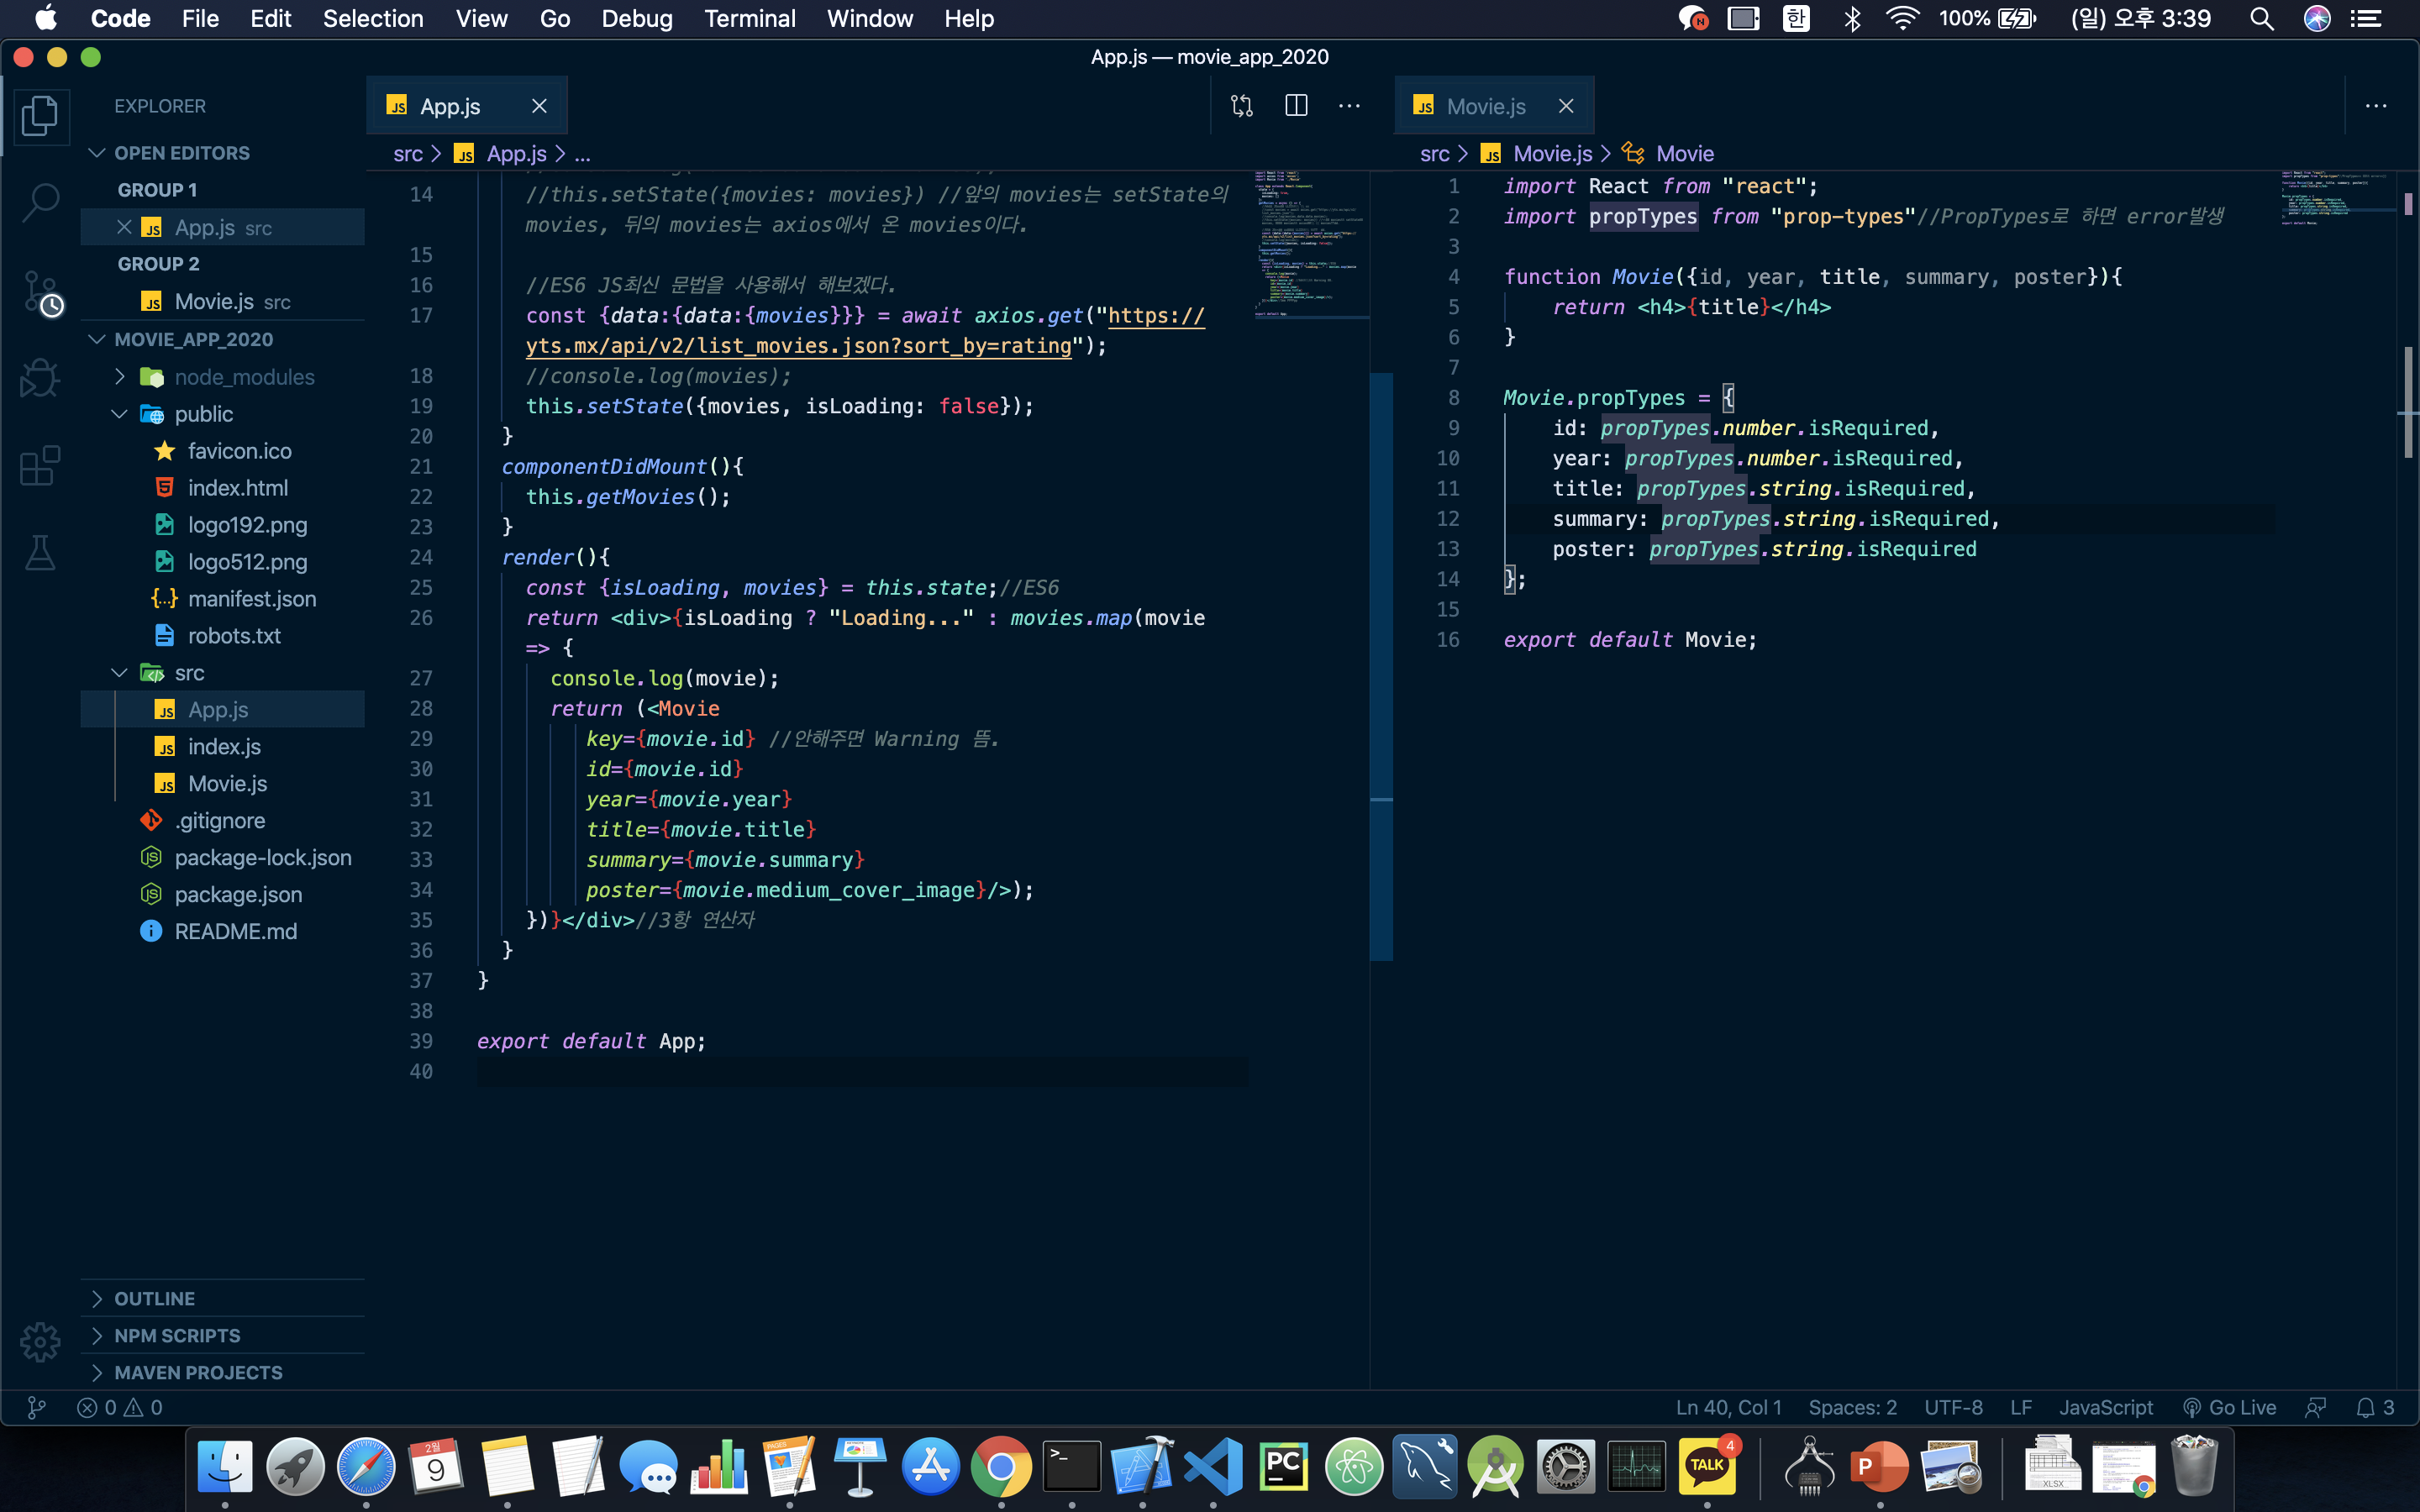This screenshot has height=1512, width=2420.
Task: Split the editor right
Action: click(1296, 106)
